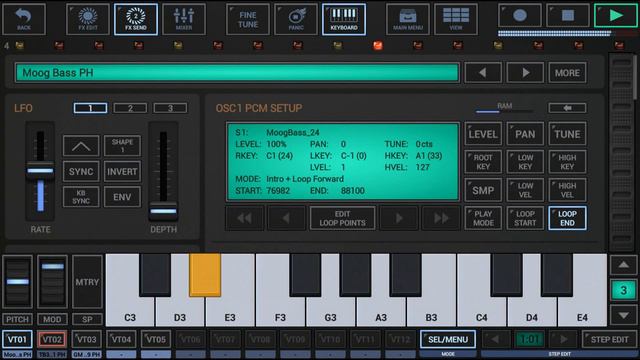Move the PITCH wheel slider
640x360 pixels.
pos(18,282)
